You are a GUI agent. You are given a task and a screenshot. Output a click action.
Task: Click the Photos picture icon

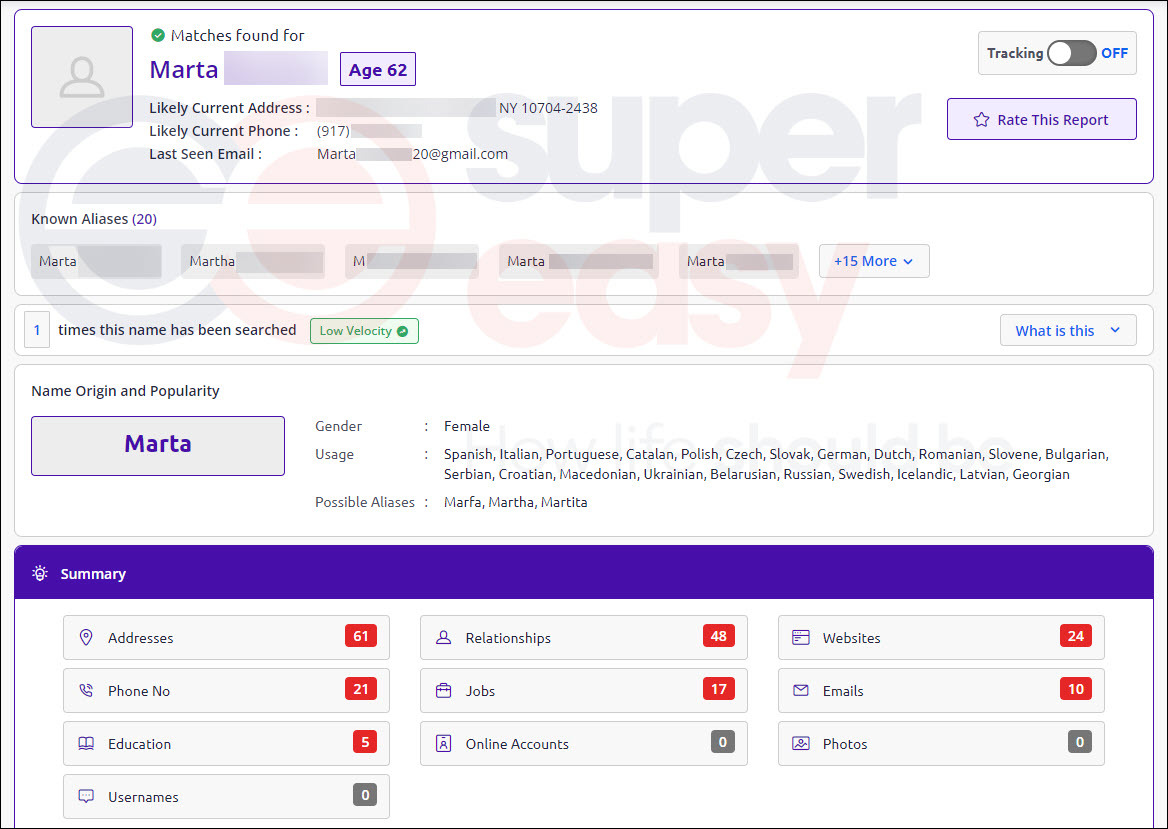[801, 743]
